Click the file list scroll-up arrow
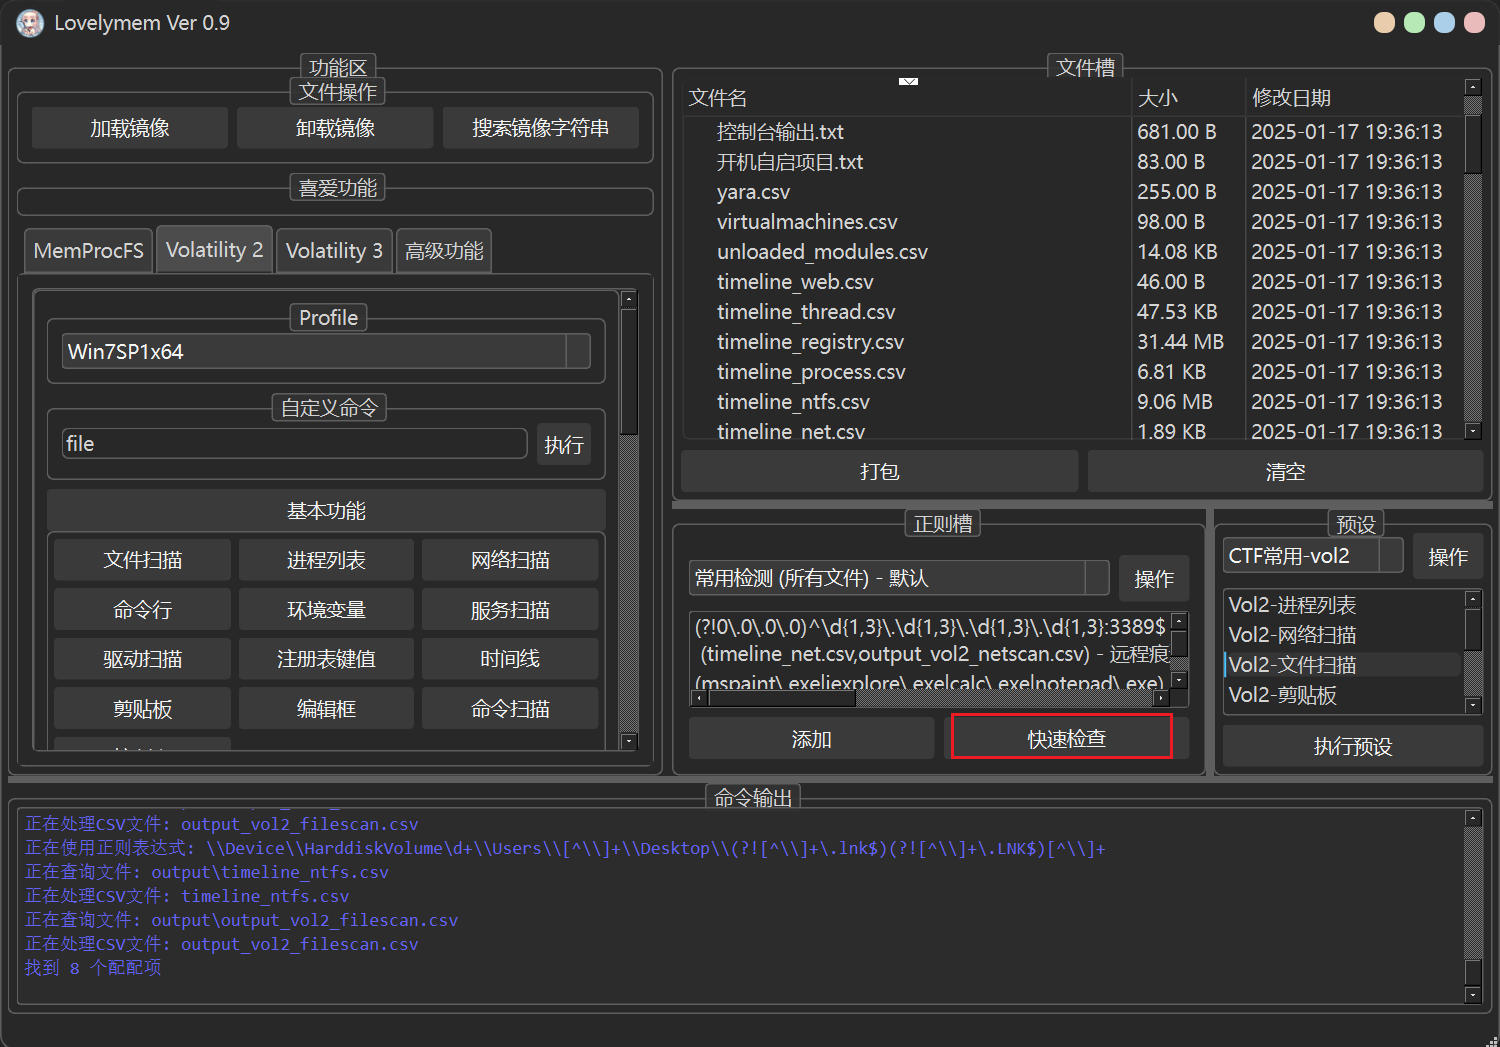Screen dimensions: 1500x1047 pos(1472,87)
